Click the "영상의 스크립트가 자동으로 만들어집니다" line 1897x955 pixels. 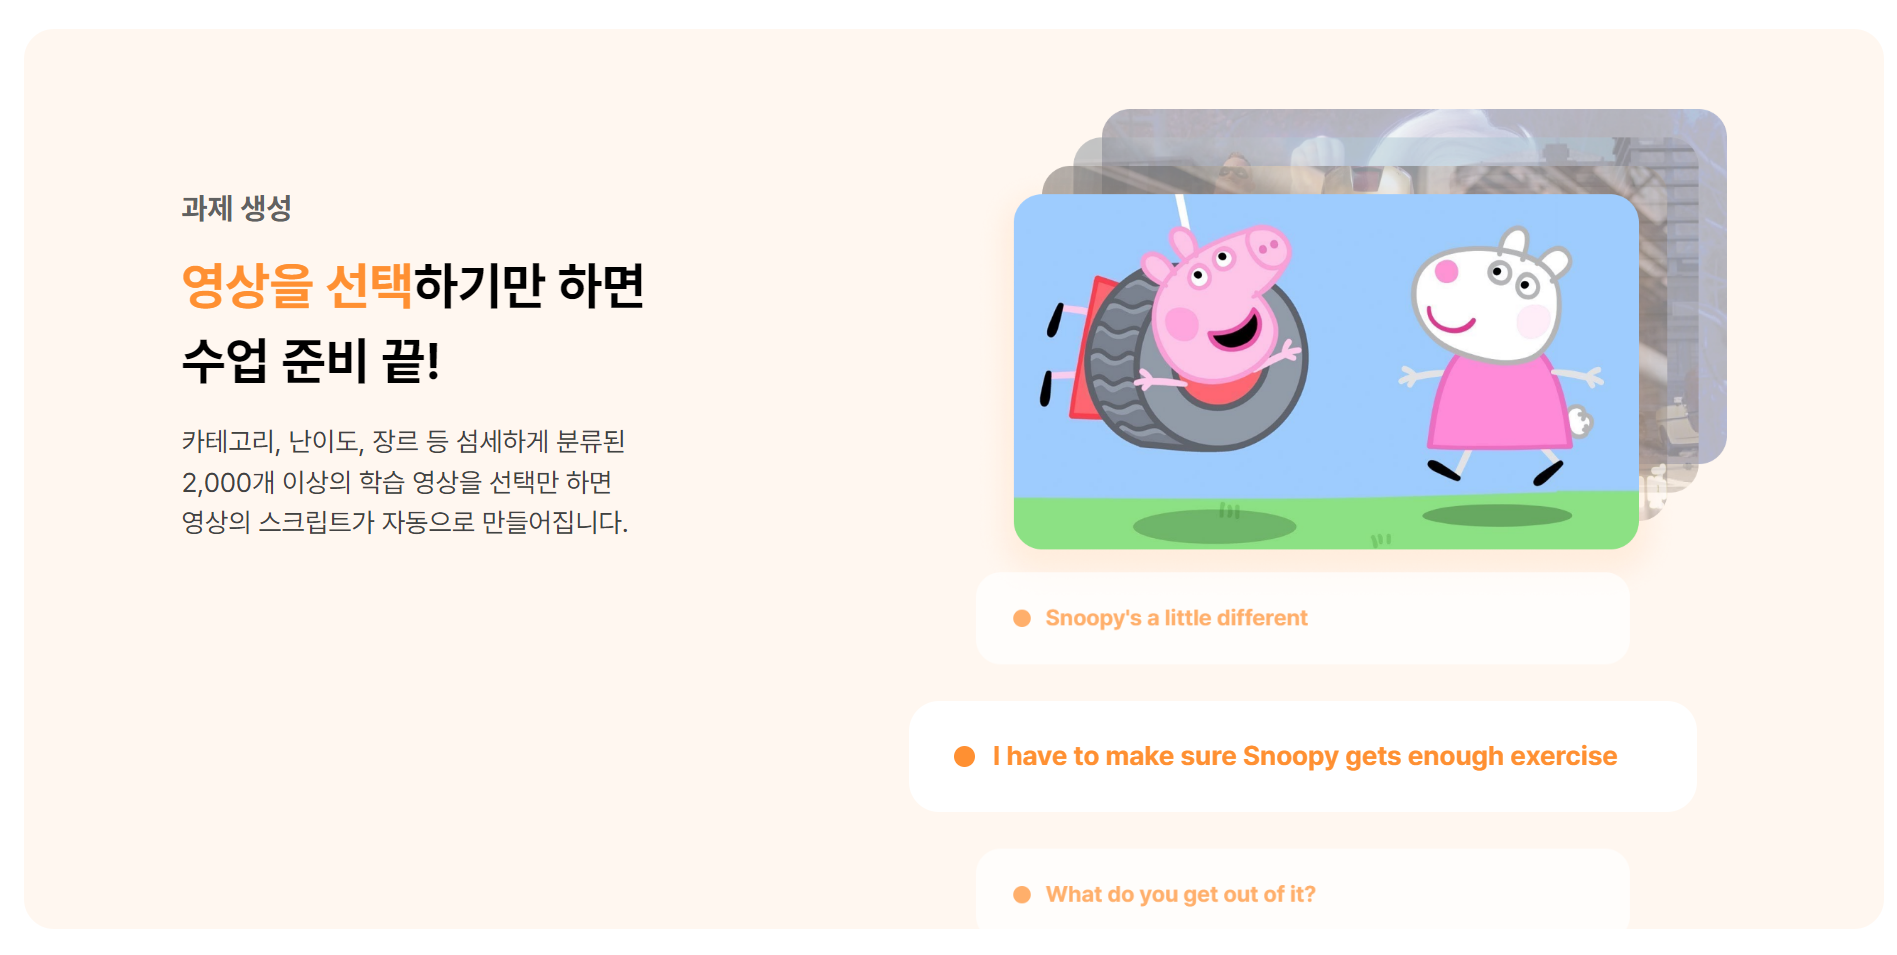click(404, 522)
